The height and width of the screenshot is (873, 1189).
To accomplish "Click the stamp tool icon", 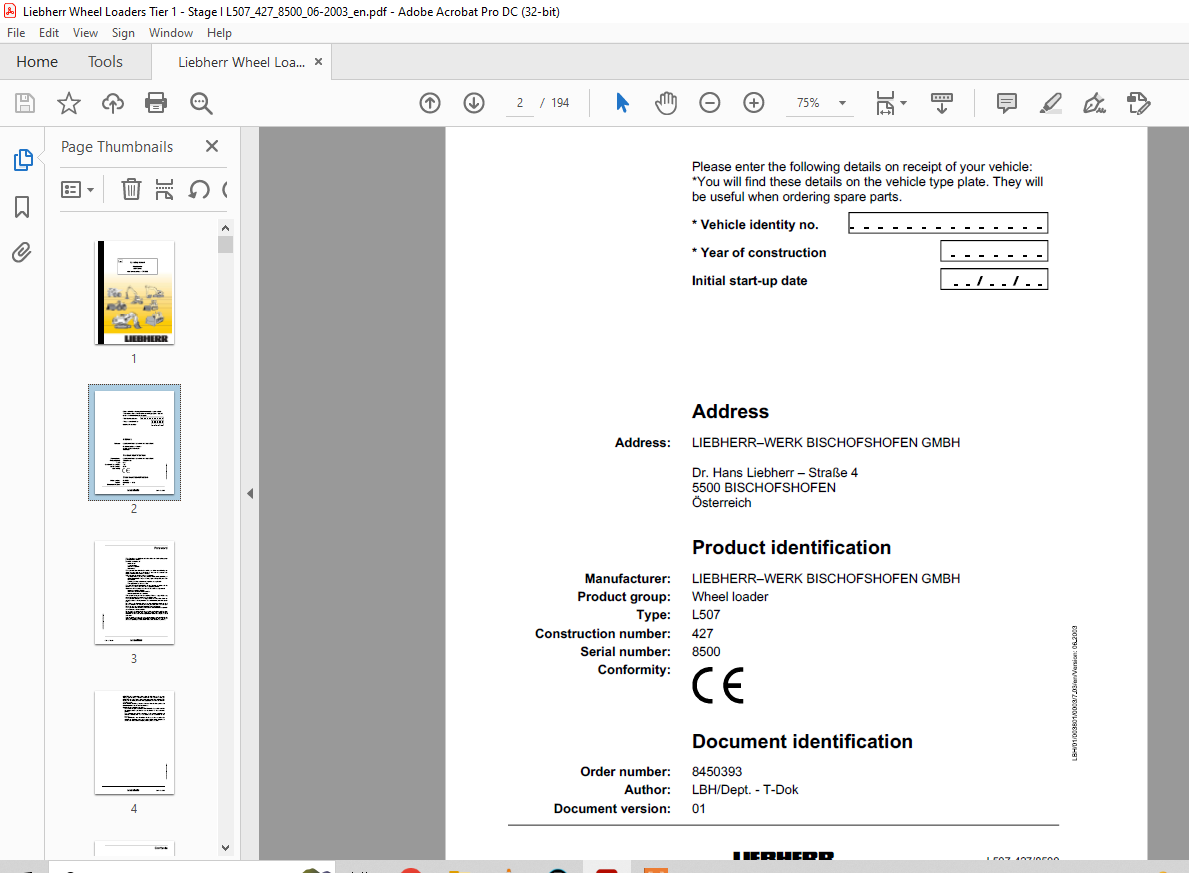I will (1139, 103).
